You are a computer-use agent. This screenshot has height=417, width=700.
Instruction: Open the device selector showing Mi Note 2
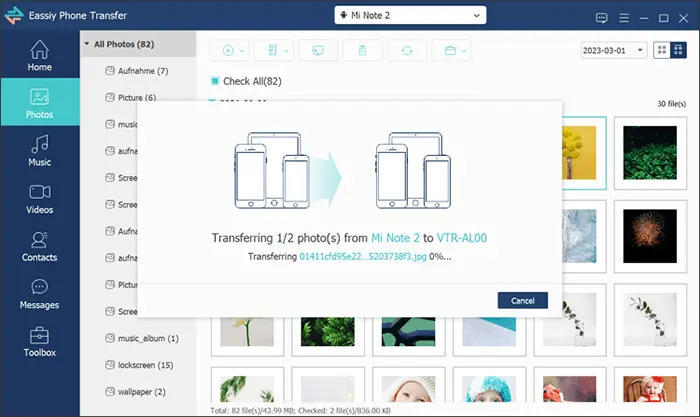[x=410, y=15]
